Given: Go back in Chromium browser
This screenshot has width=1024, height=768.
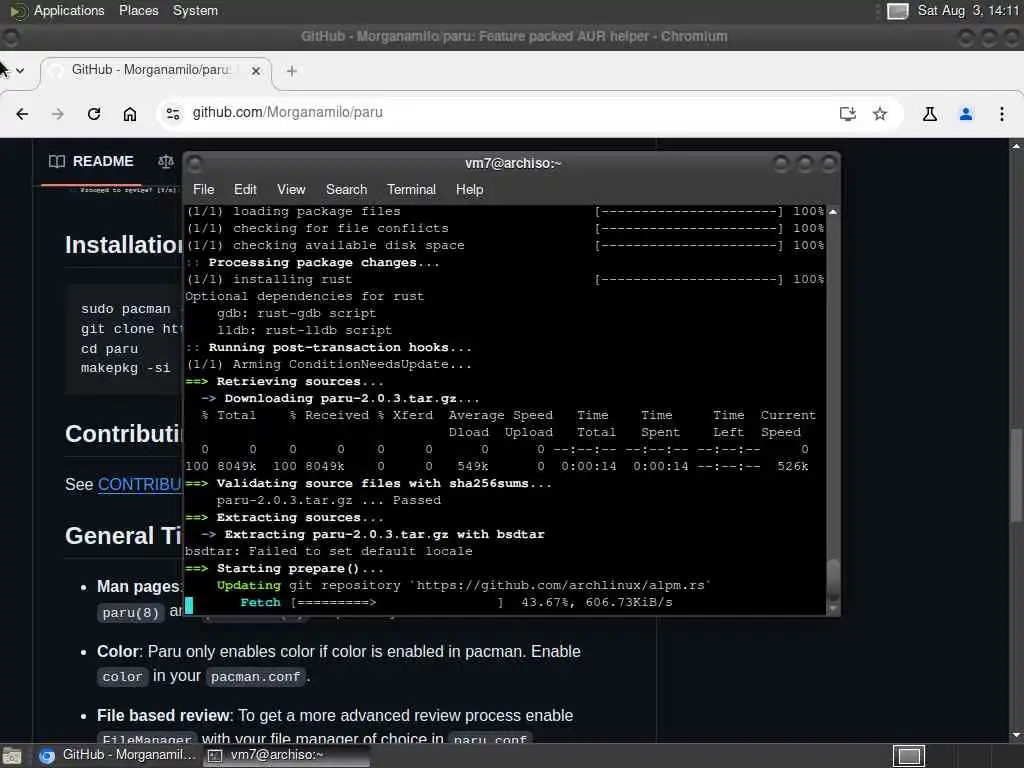Looking at the screenshot, I should tap(22, 114).
